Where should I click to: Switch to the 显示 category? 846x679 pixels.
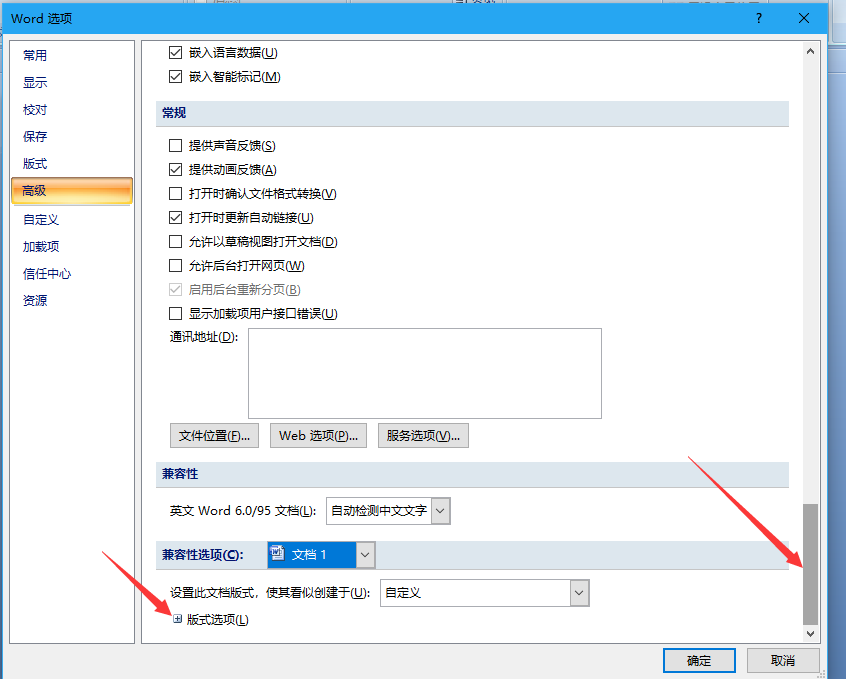tap(35, 83)
